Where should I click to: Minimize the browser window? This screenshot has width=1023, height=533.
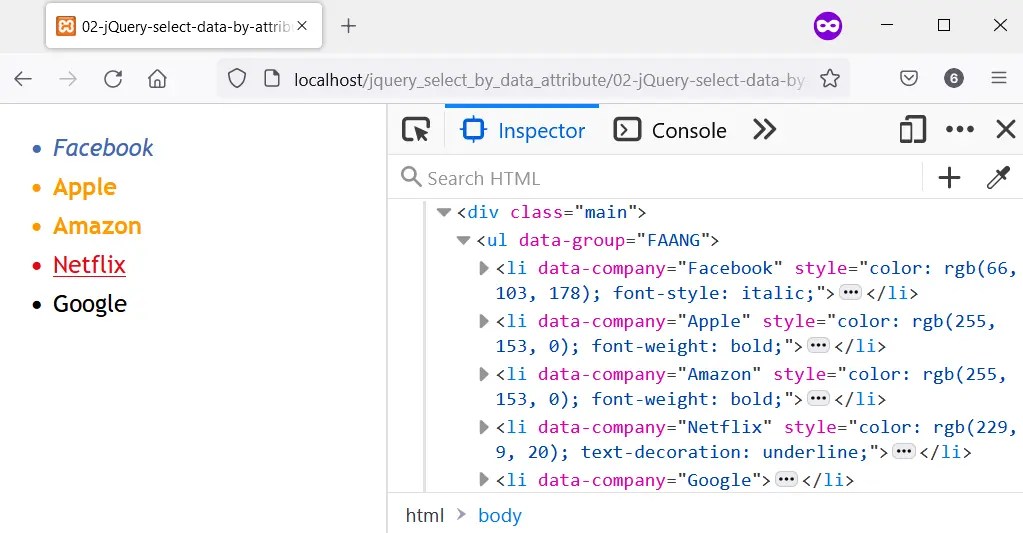(887, 25)
